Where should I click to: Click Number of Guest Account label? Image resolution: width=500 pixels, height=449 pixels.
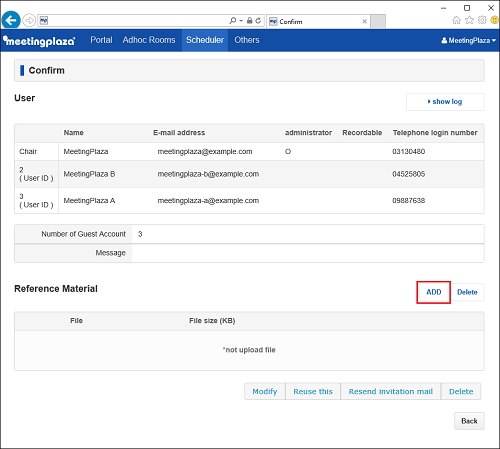84,234
